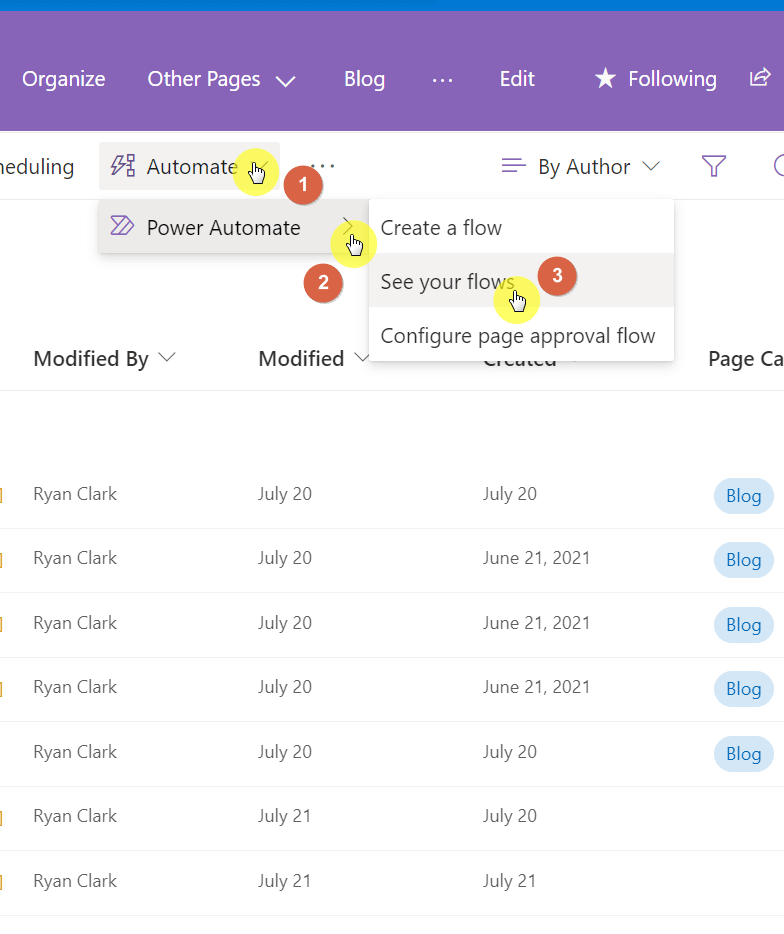Click the share icon in purple header

(760, 77)
